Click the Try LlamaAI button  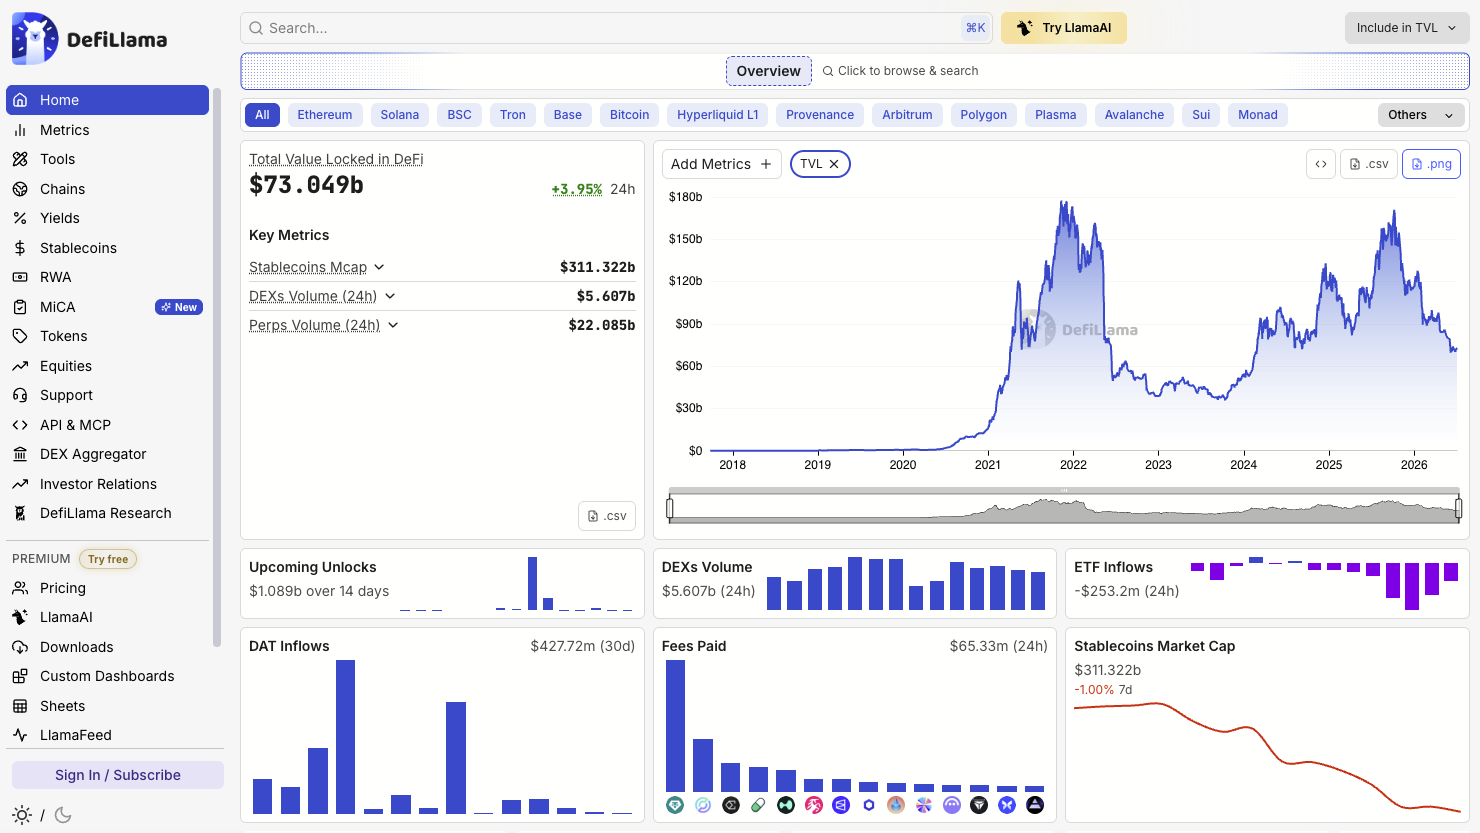pos(1064,28)
